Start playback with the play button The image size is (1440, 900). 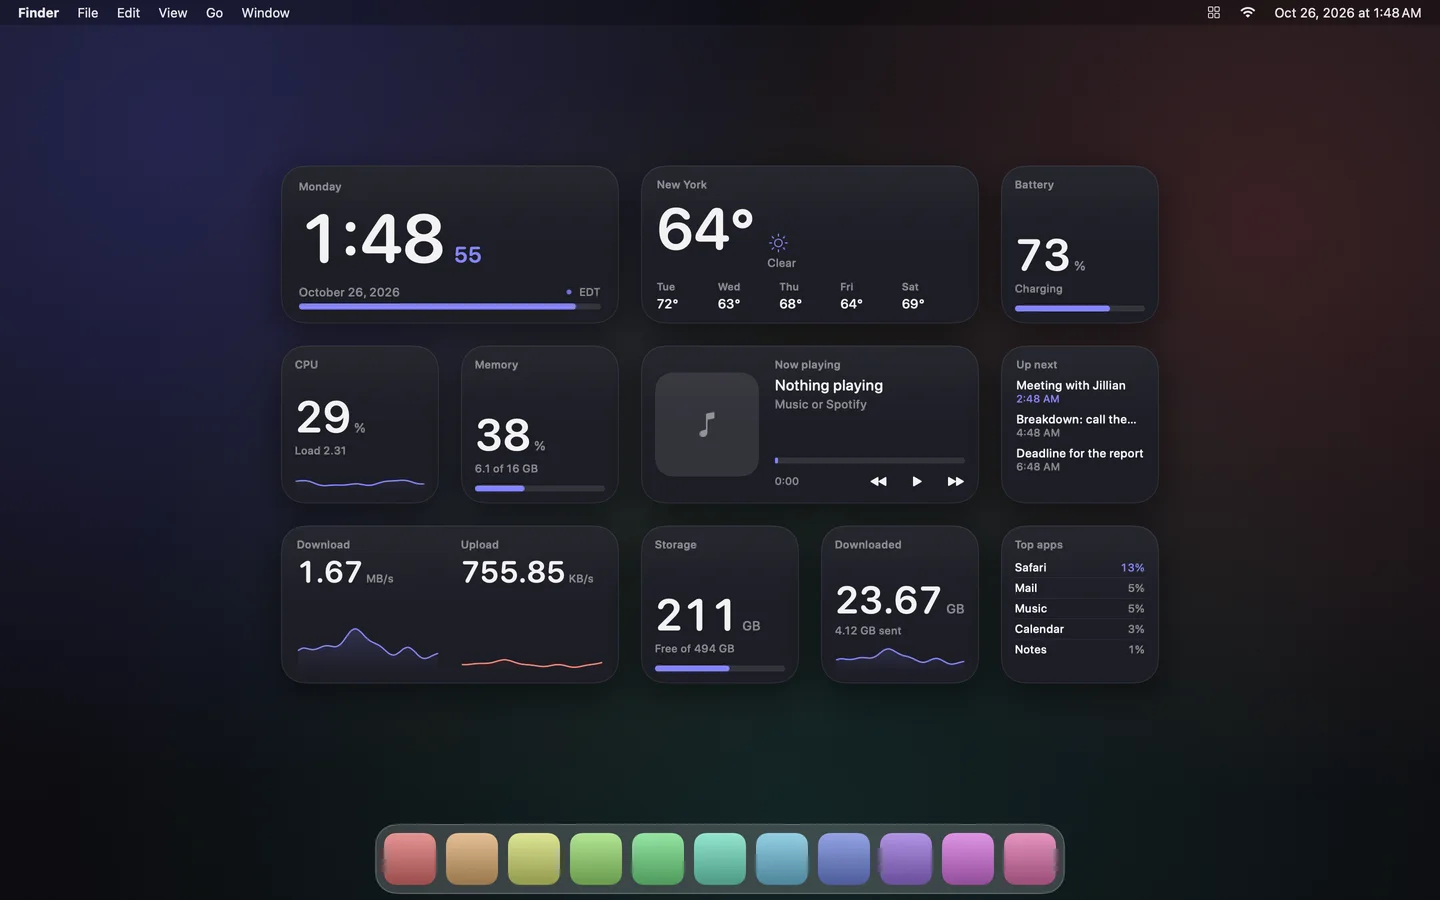[917, 481]
